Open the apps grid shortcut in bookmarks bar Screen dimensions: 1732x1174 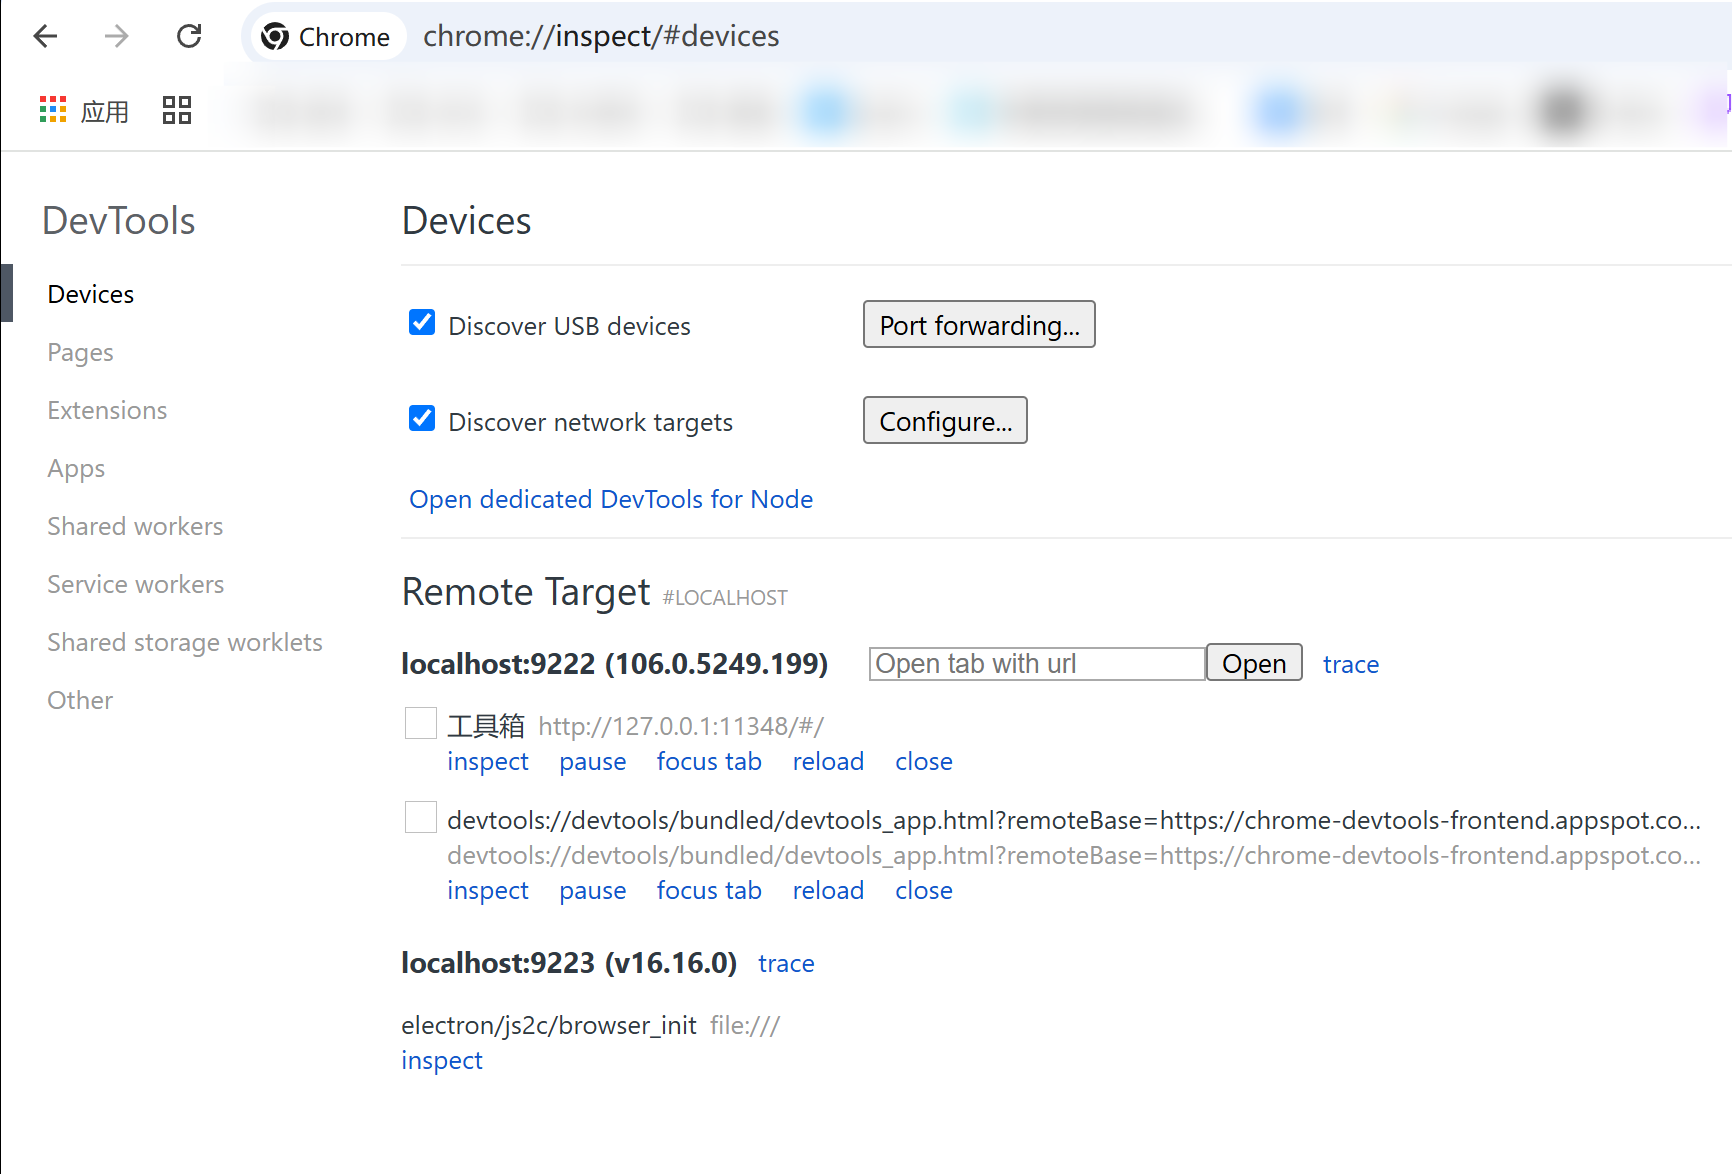84,110
